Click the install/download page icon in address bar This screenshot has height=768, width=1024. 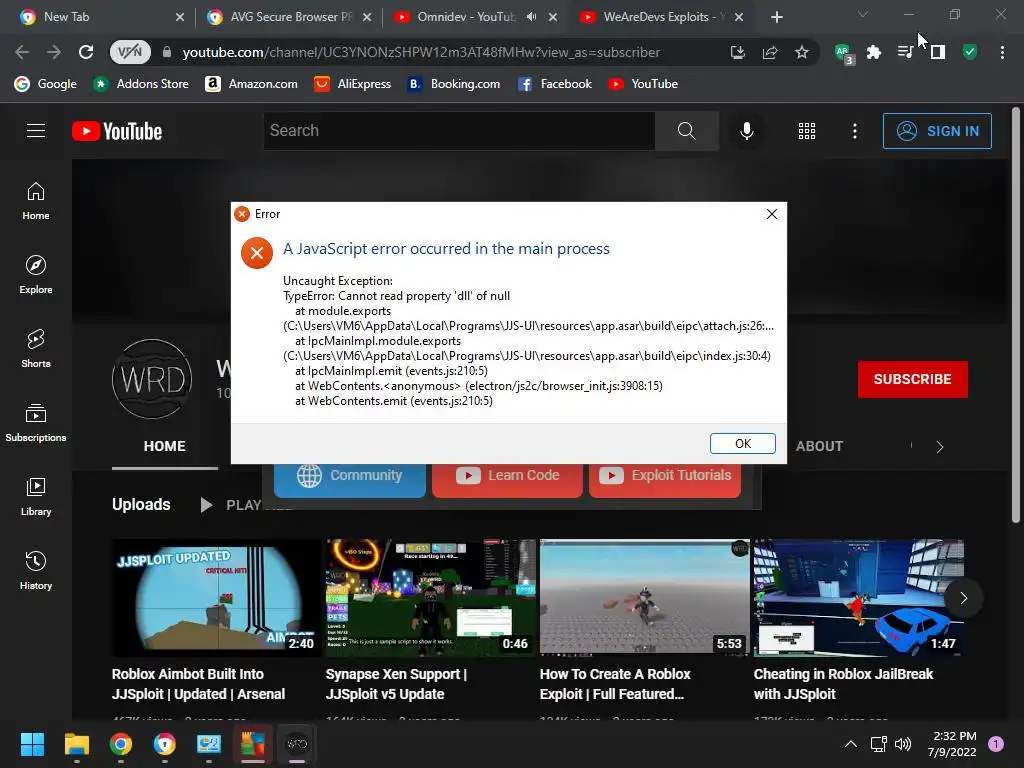(737, 52)
